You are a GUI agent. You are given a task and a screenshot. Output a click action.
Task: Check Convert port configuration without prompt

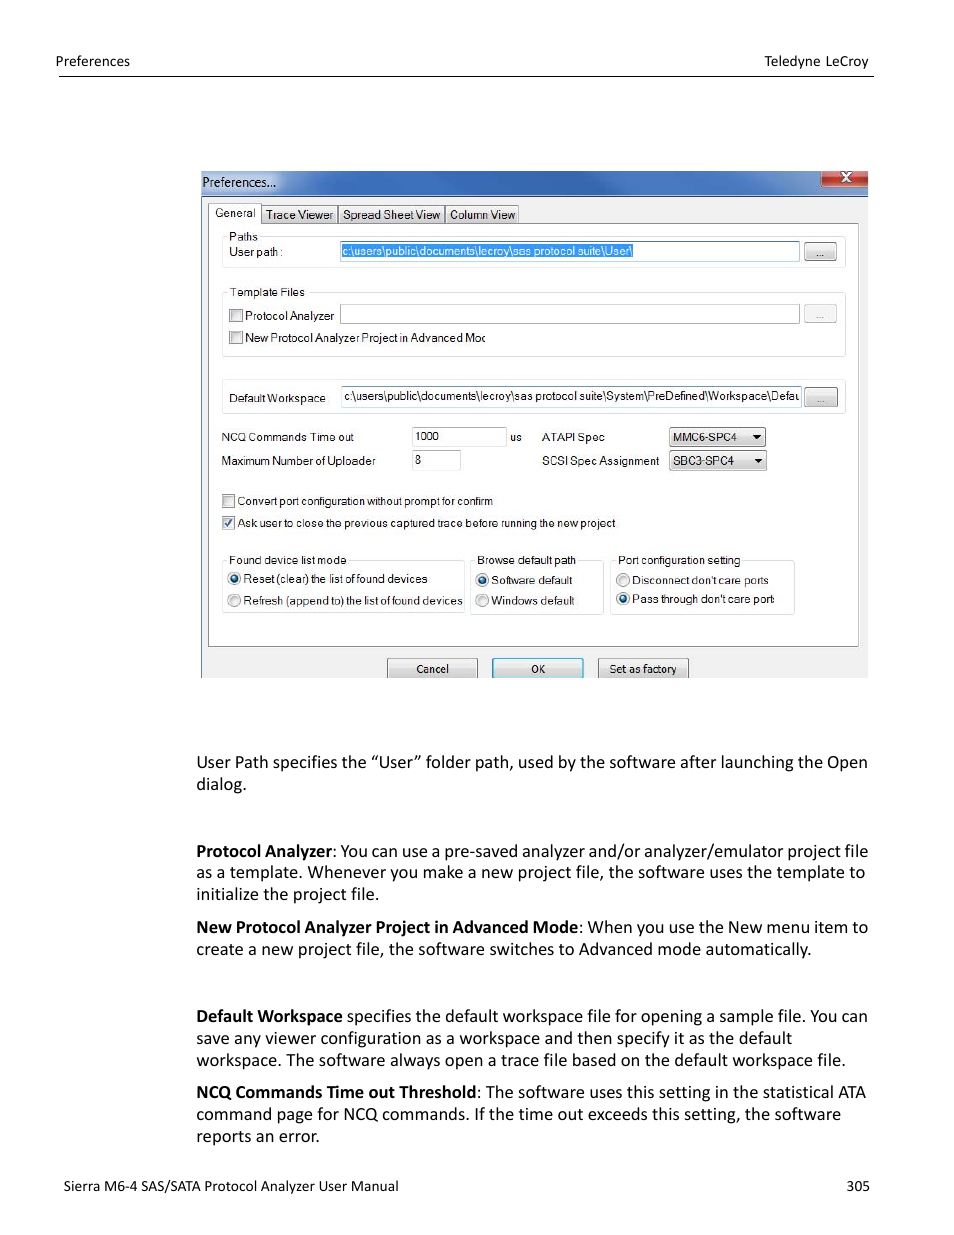[228, 501]
